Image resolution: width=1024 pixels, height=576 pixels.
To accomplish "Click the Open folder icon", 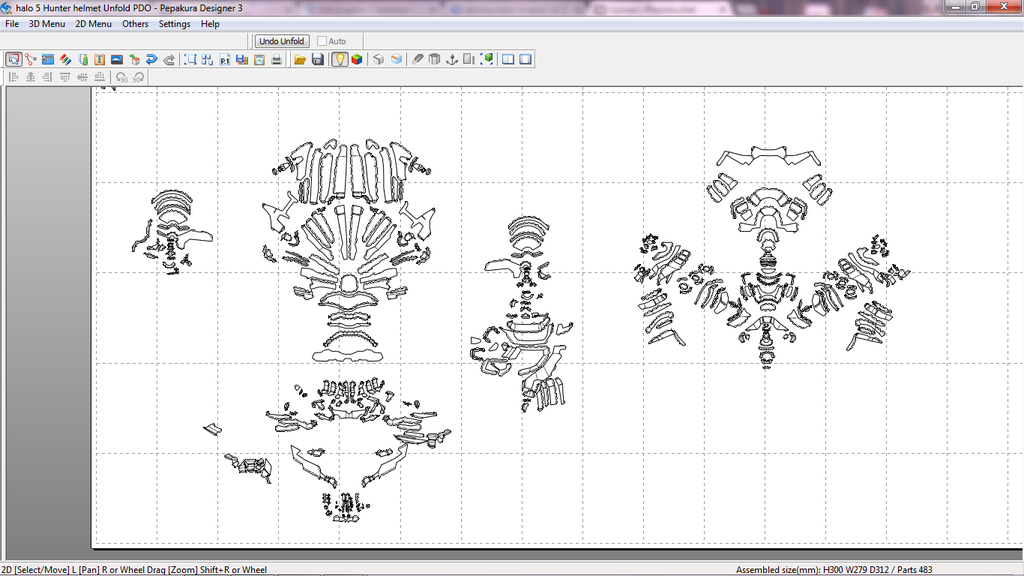I will [300, 60].
